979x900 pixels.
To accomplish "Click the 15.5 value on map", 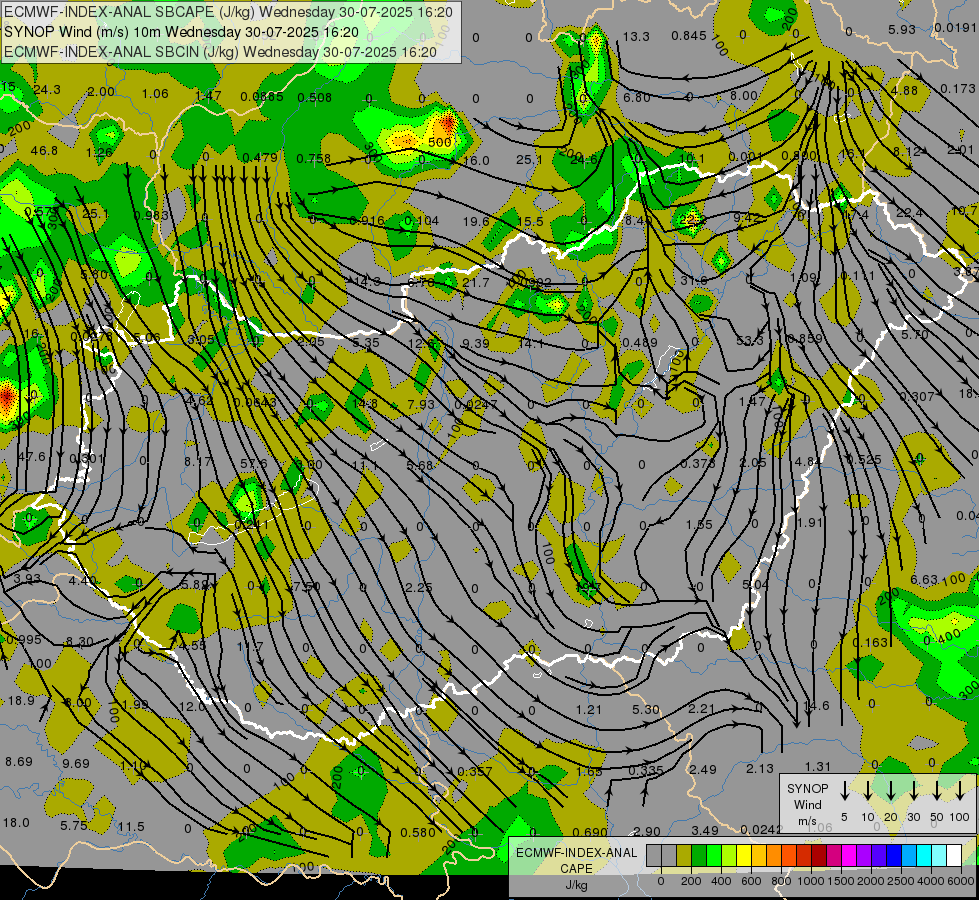I will 530,222.
